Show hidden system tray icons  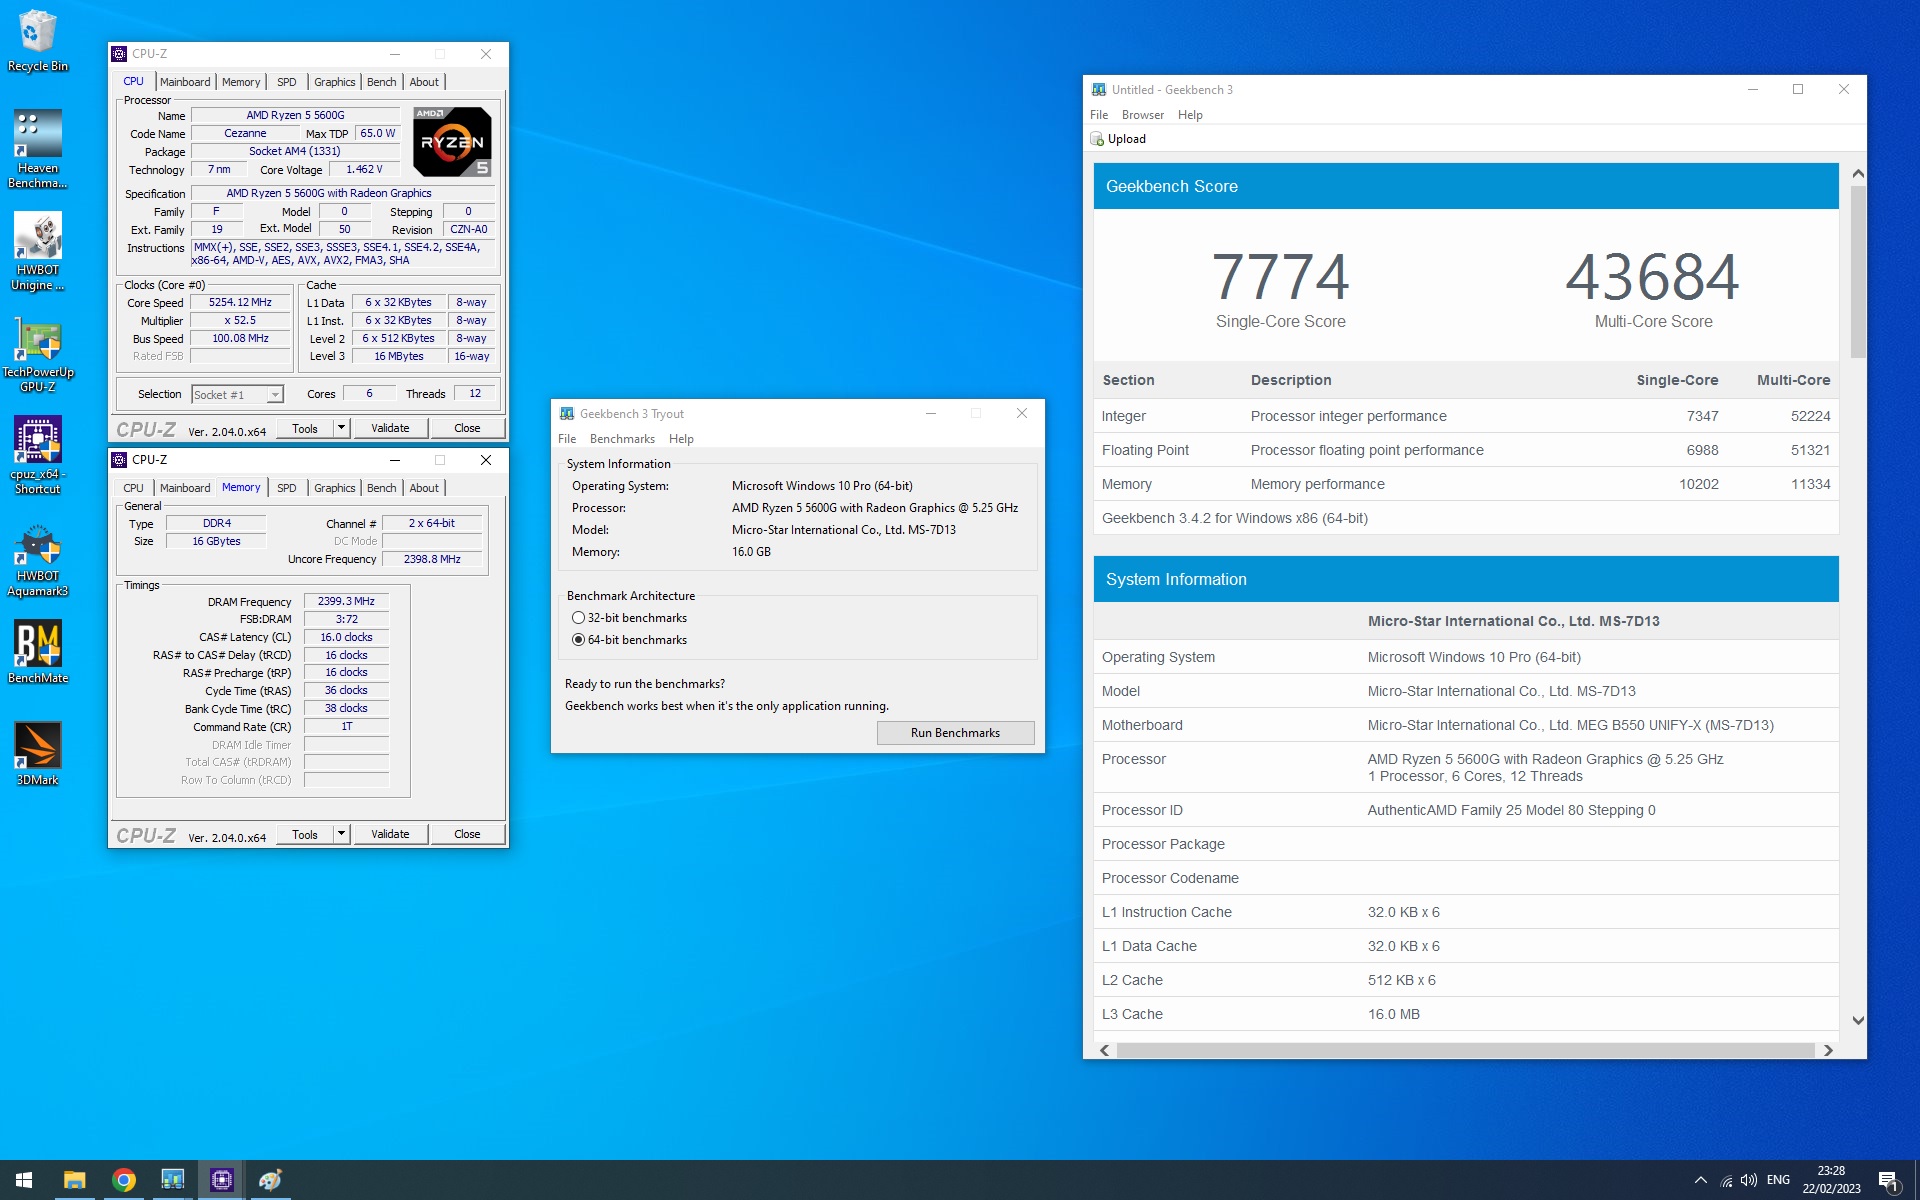pos(1700,1180)
